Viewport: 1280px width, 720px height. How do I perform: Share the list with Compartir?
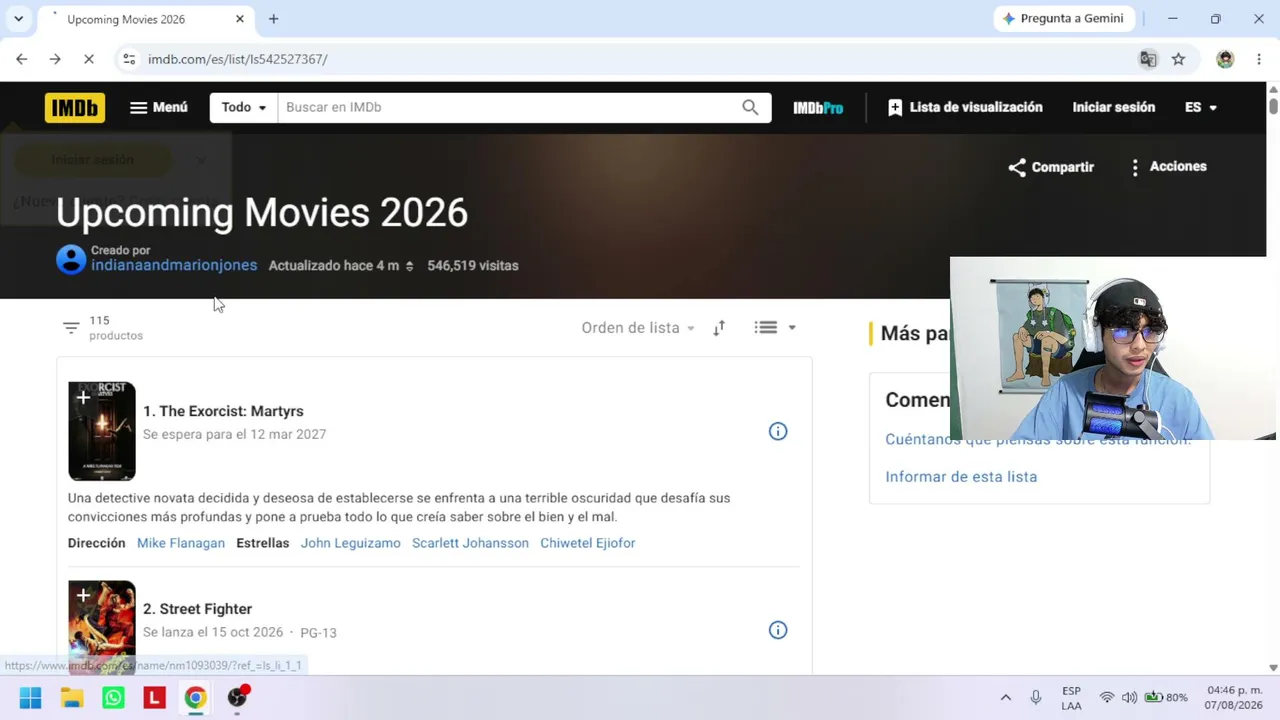tap(1051, 167)
